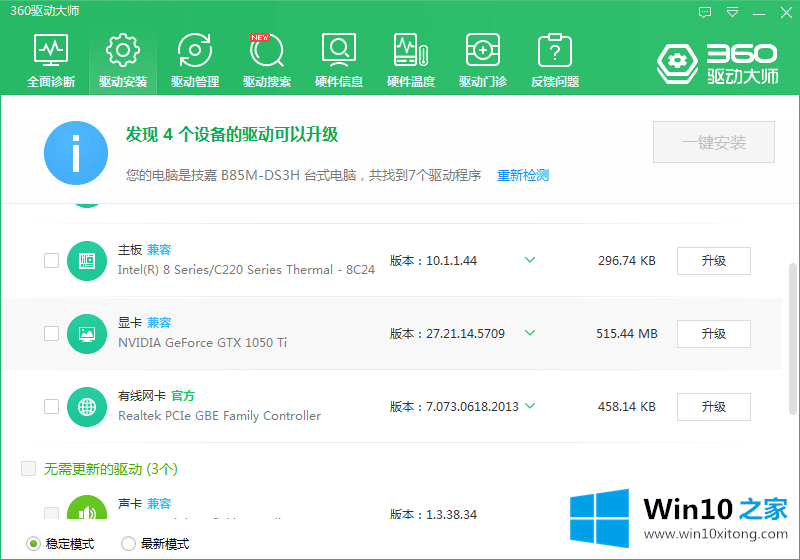Screen dimensions: 800x560
Task: Click the 重新检测 re-detect link
Action: 523,175
